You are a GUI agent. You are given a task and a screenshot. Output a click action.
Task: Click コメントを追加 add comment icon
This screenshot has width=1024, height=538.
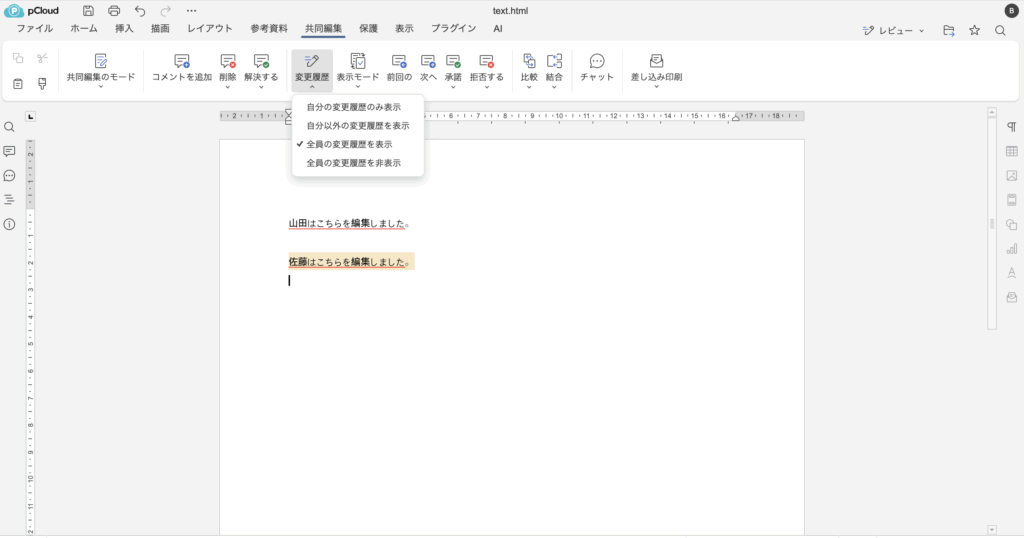[182, 61]
